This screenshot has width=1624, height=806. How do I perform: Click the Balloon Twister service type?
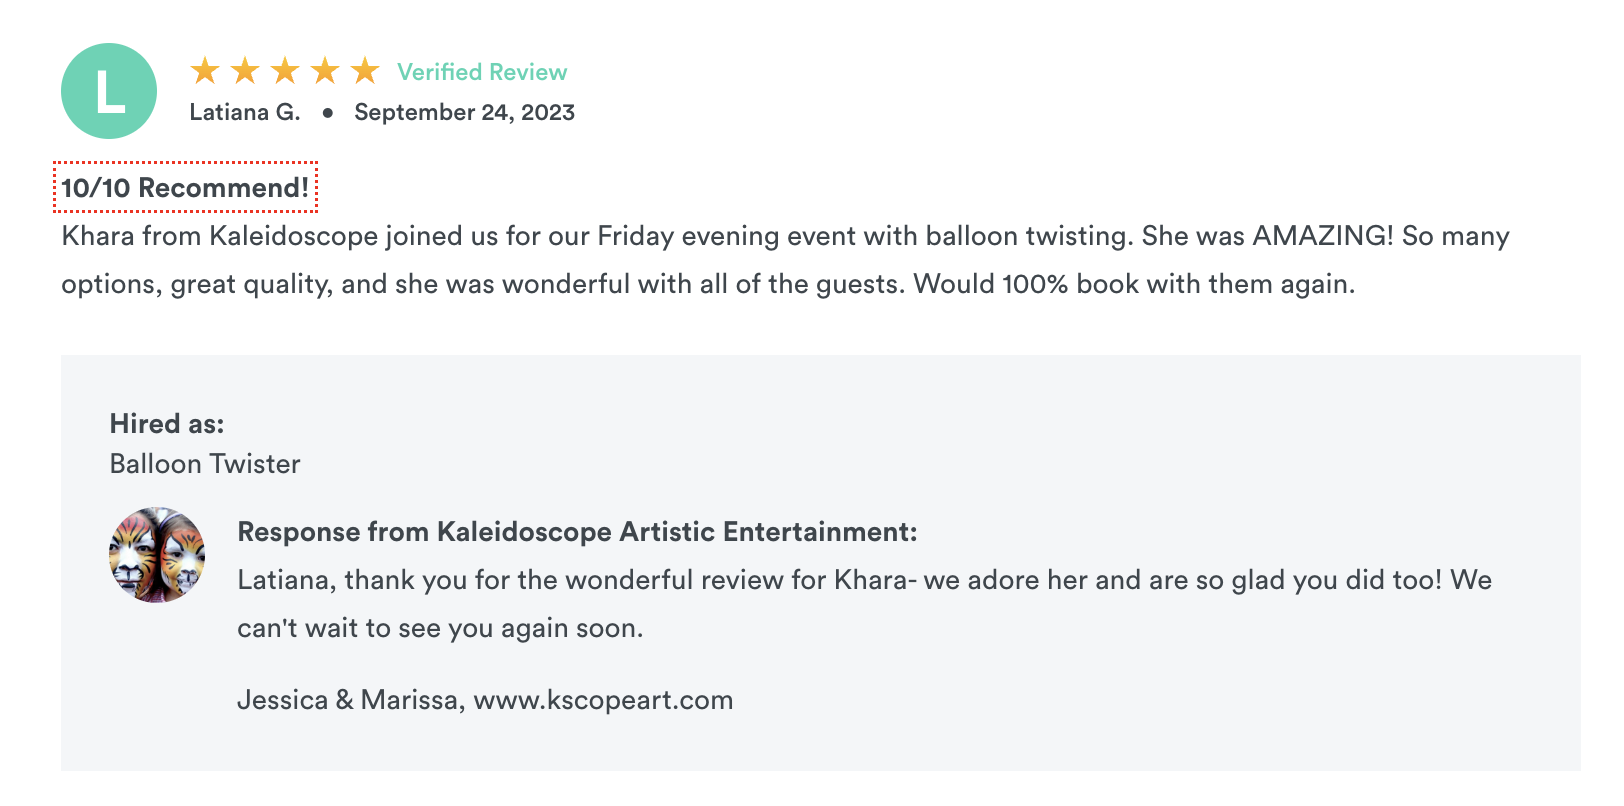(205, 464)
